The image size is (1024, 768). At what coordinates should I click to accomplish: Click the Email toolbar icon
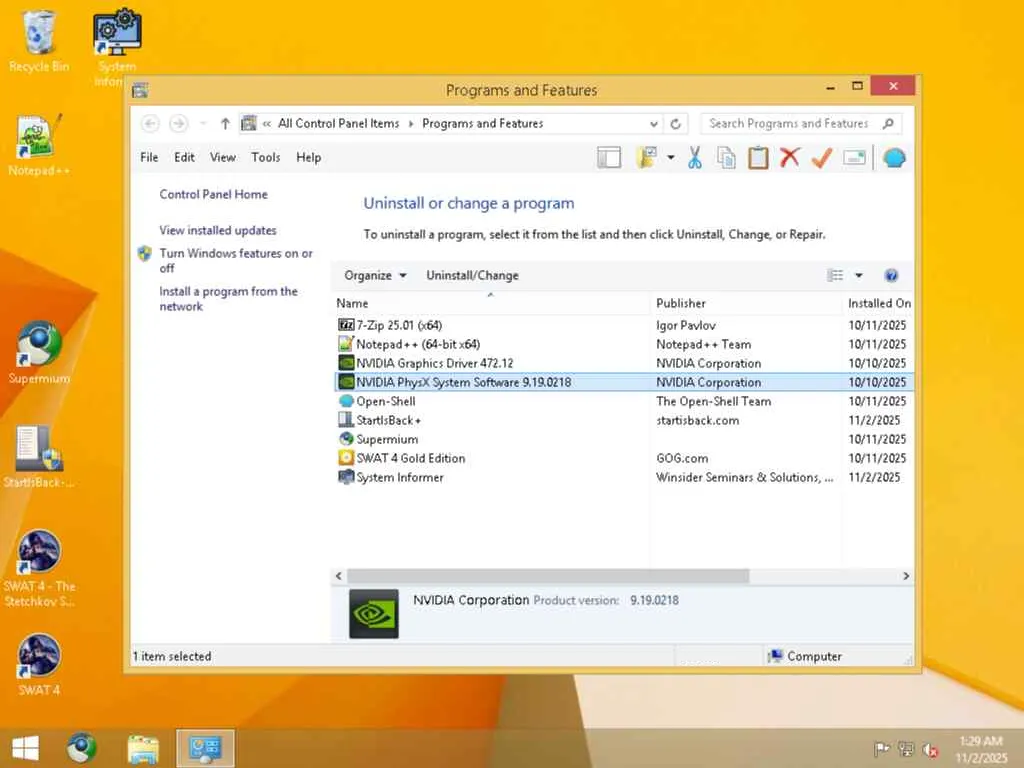(854, 157)
